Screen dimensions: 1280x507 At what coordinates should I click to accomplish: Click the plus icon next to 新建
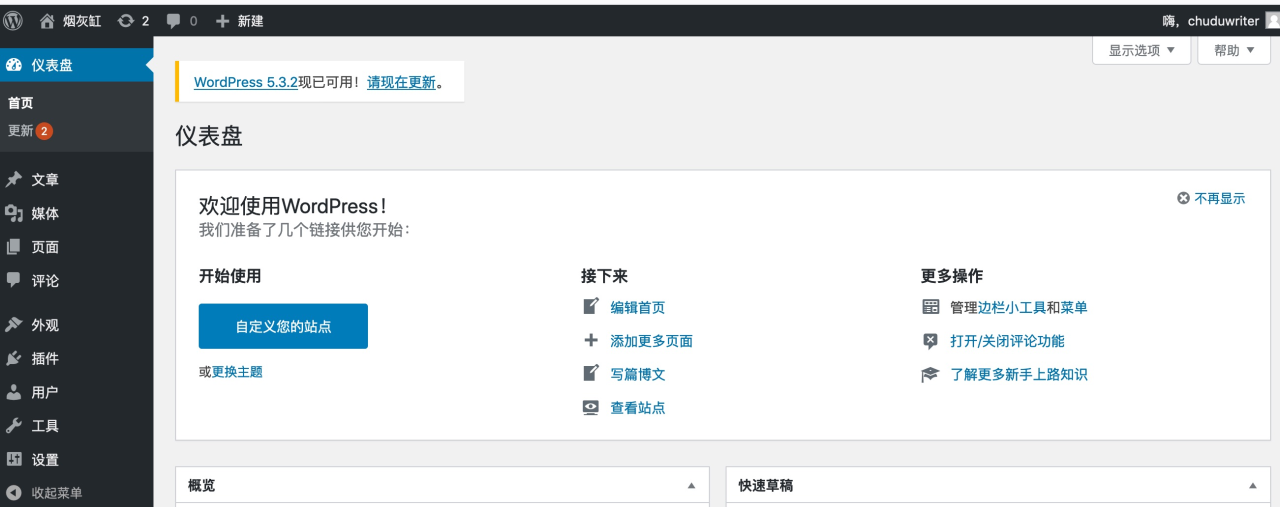(x=223, y=20)
